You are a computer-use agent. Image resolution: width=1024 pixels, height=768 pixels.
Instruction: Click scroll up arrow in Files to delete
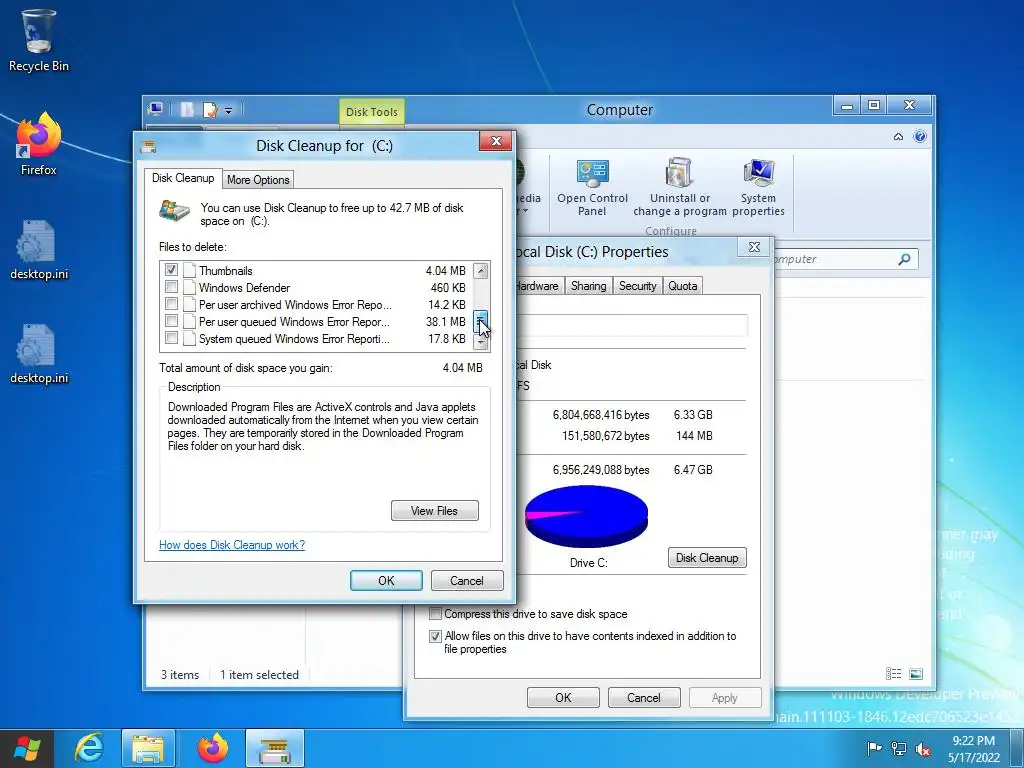[481, 270]
